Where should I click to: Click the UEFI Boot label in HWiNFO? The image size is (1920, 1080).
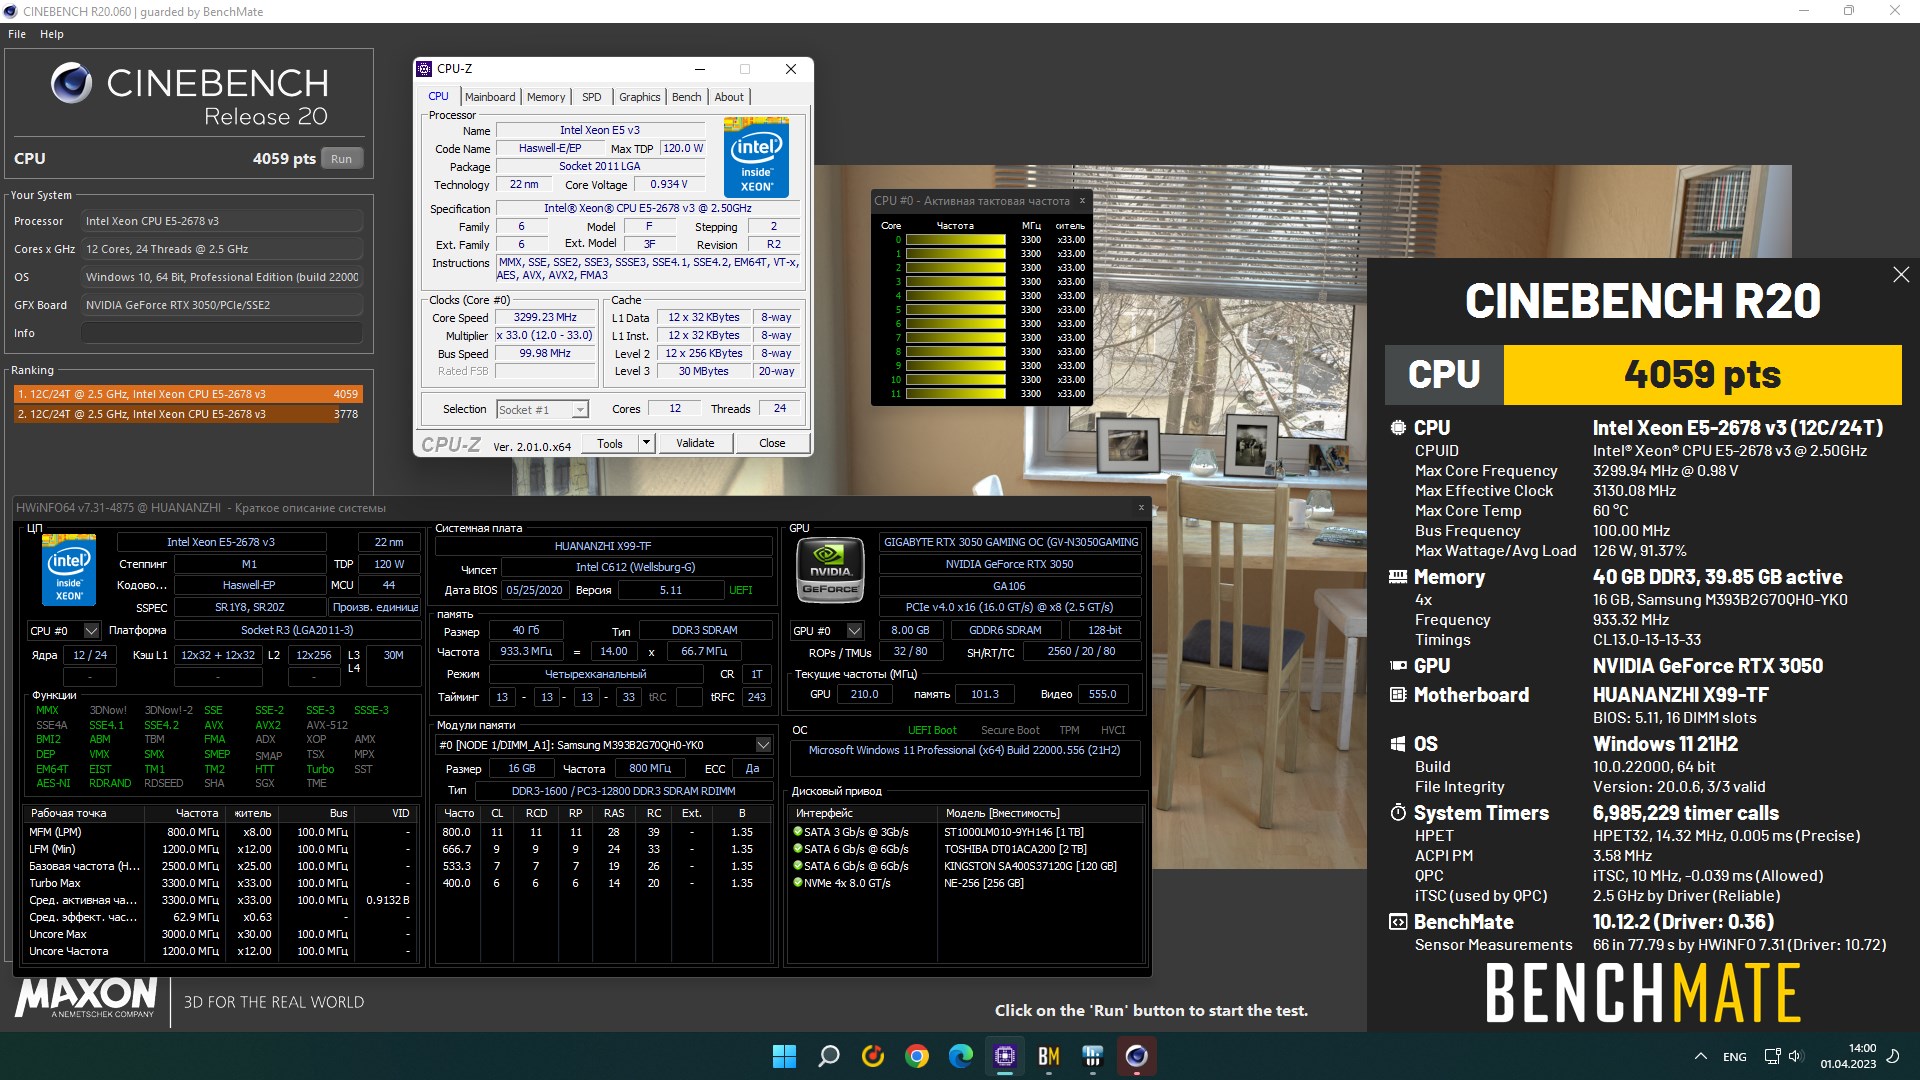932,730
